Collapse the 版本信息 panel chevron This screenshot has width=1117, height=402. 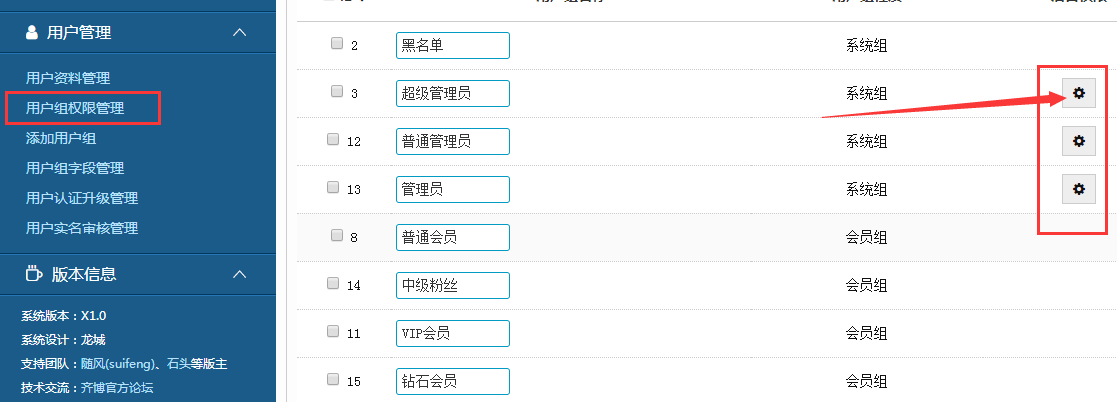[x=239, y=273]
